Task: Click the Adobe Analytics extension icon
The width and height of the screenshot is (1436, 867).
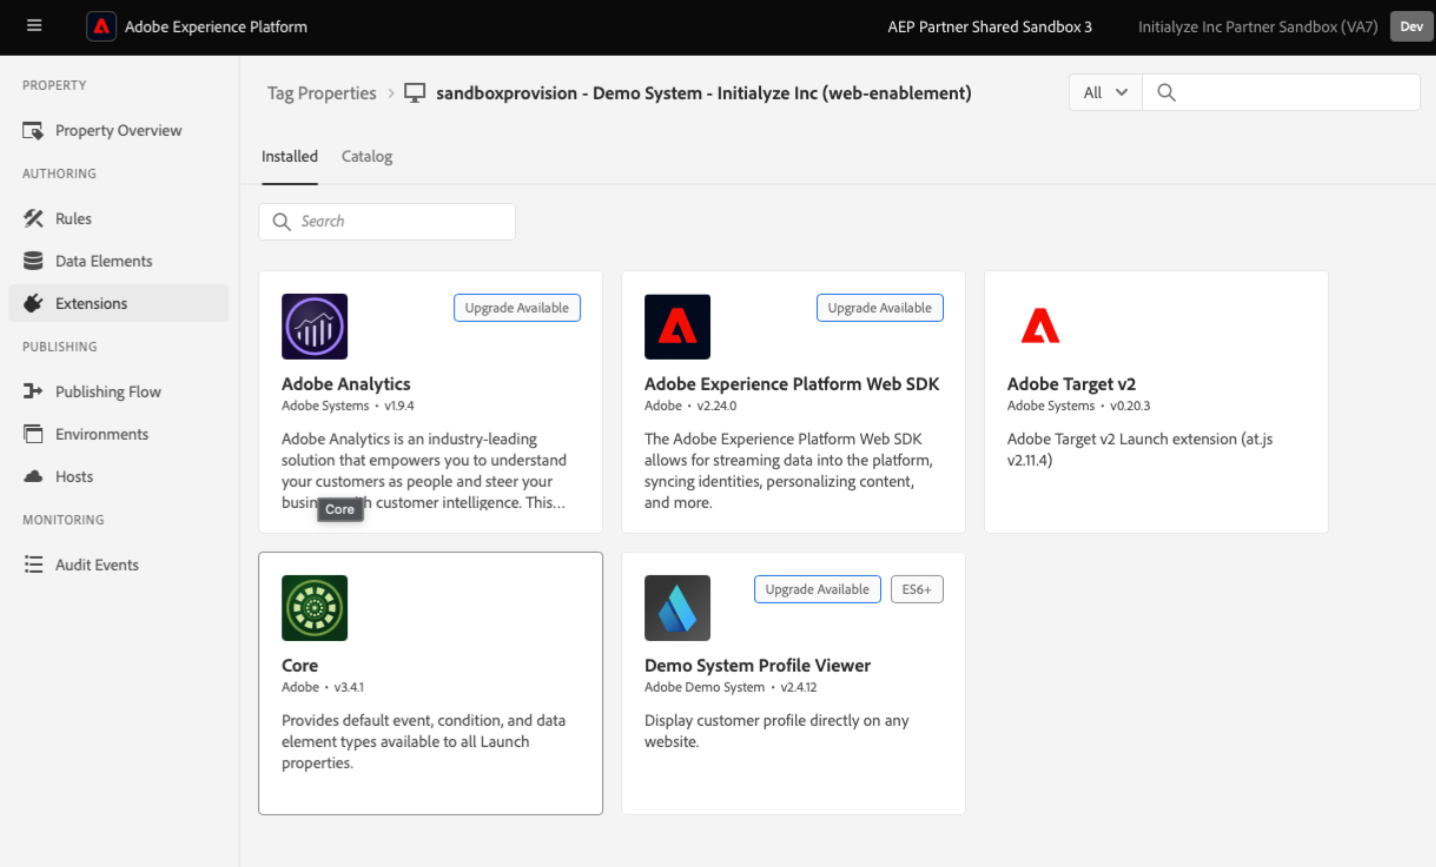Action: [315, 326]
